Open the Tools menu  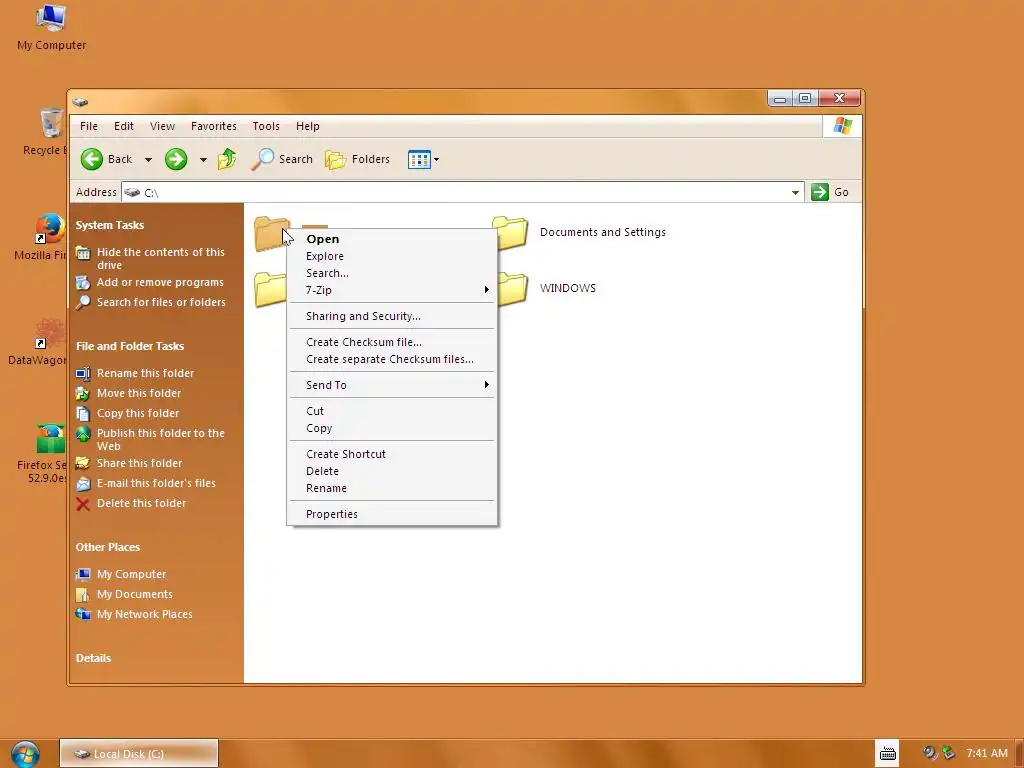click(266, 126)
